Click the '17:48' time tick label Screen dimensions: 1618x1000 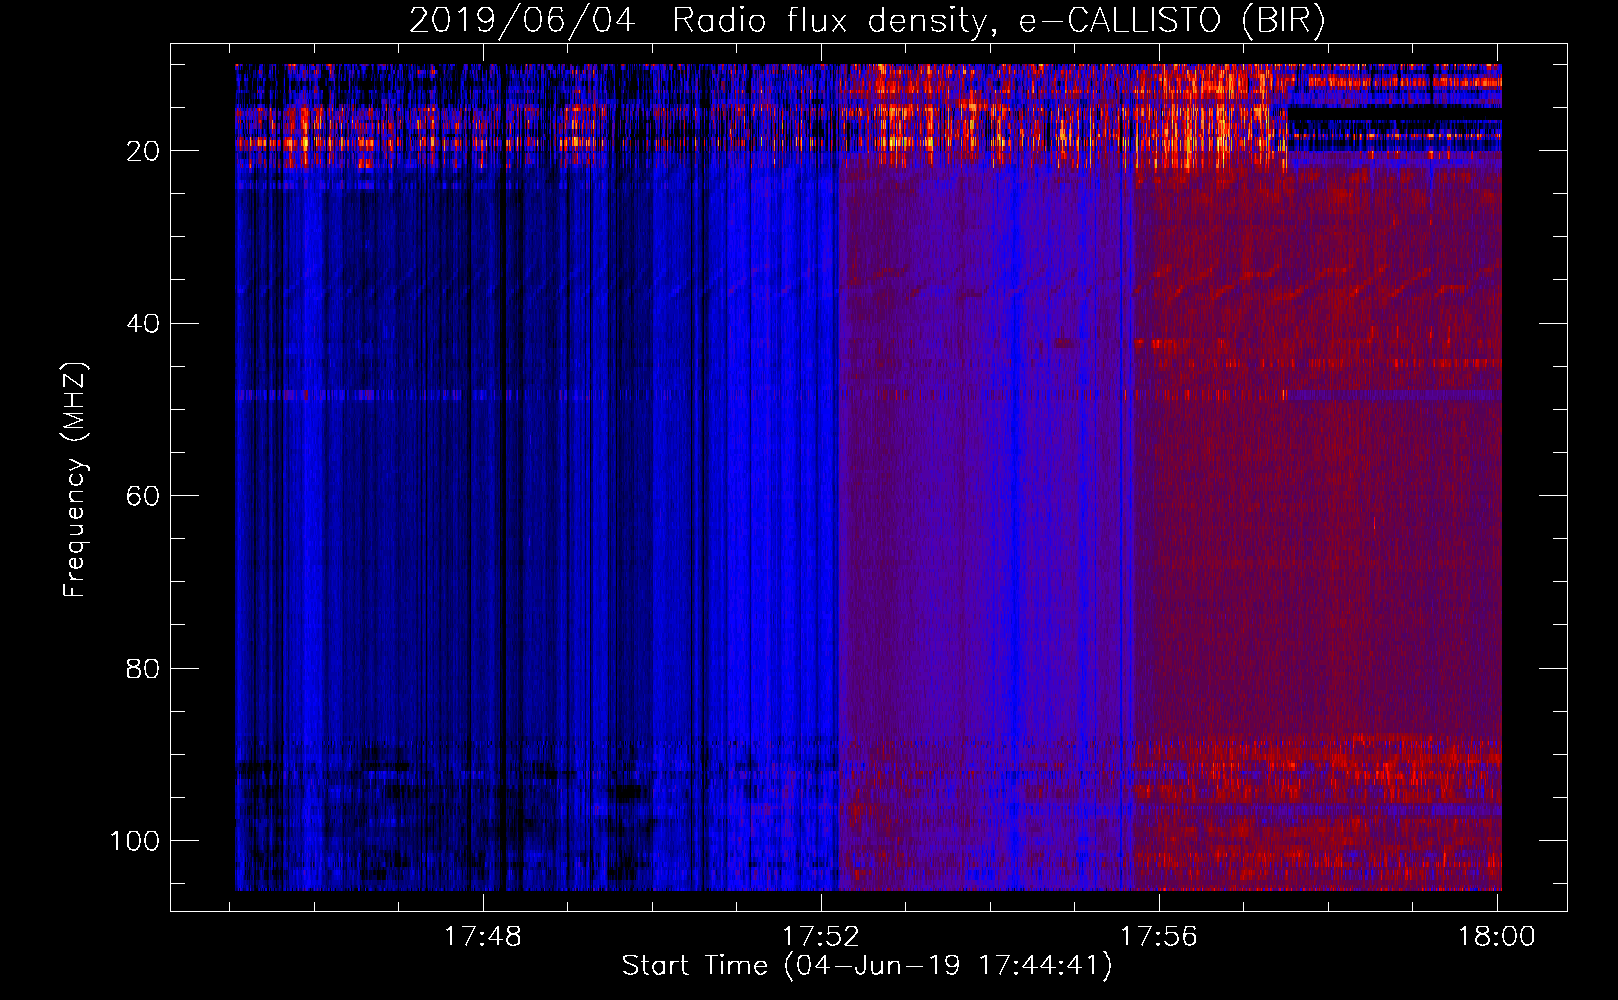coord(483,937)
